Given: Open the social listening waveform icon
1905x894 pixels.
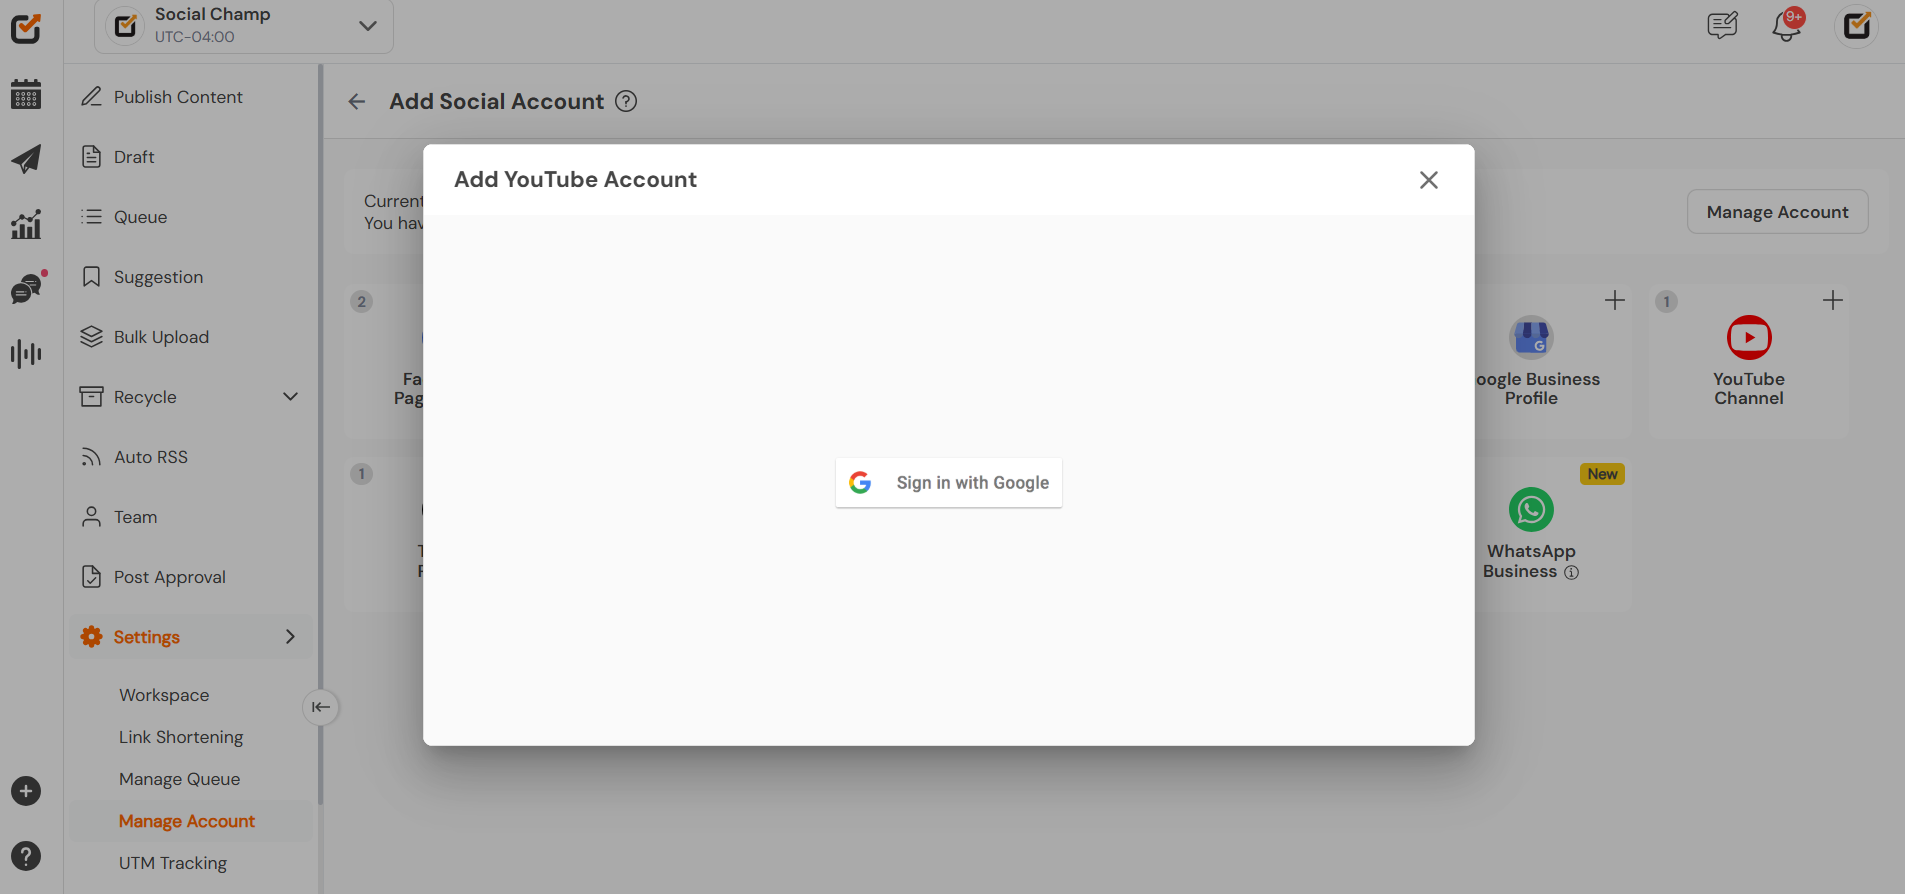Looking at the screenshot, I should (x=26, y=354).
